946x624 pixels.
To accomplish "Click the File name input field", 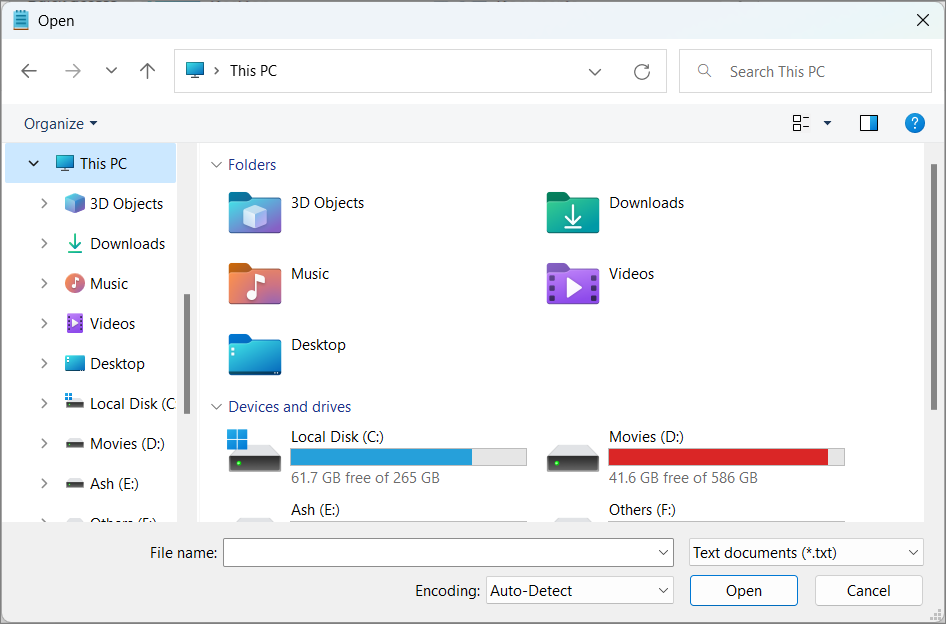I will [x=448, y=553].
